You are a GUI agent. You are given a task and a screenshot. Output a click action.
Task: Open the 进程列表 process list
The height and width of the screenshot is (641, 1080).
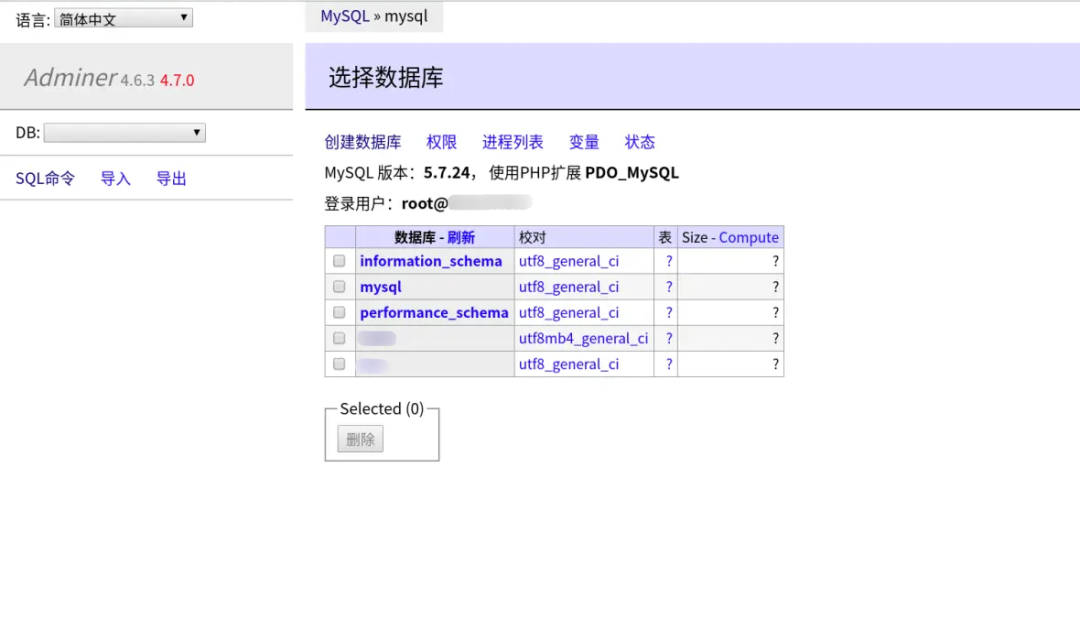click(x=512, y=142)
